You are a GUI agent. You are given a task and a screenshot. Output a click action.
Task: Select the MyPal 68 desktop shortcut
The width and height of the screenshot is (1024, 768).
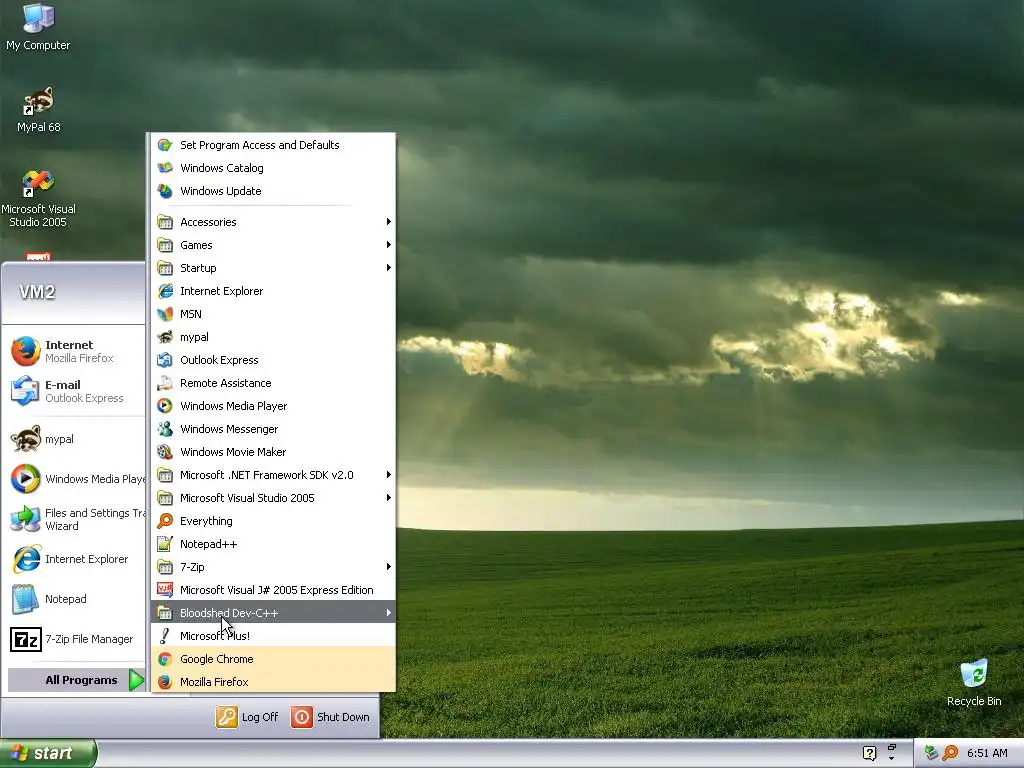(38, 109)
